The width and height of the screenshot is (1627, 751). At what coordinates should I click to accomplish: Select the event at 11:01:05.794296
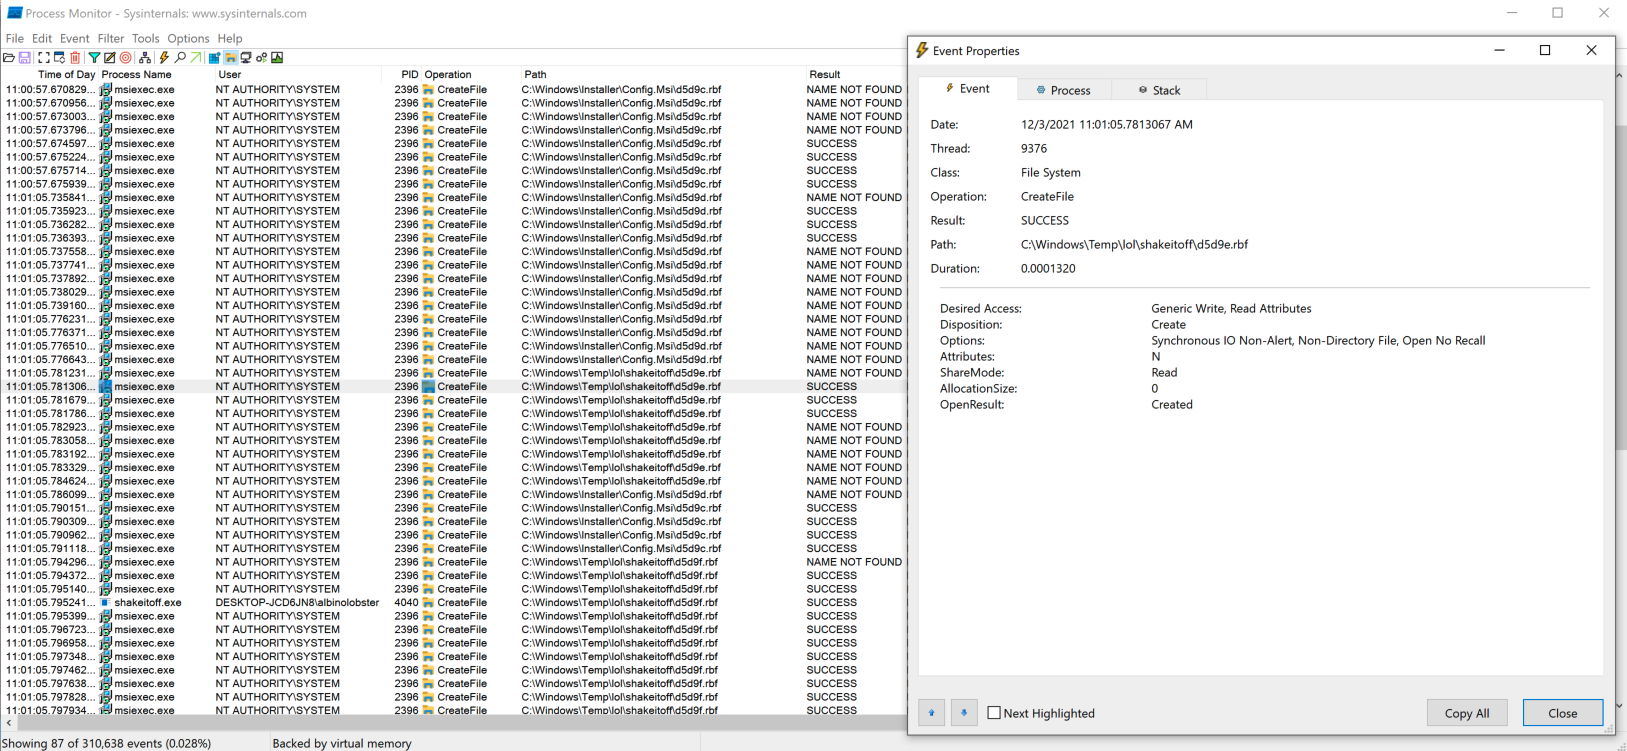[x=453, y=562]
